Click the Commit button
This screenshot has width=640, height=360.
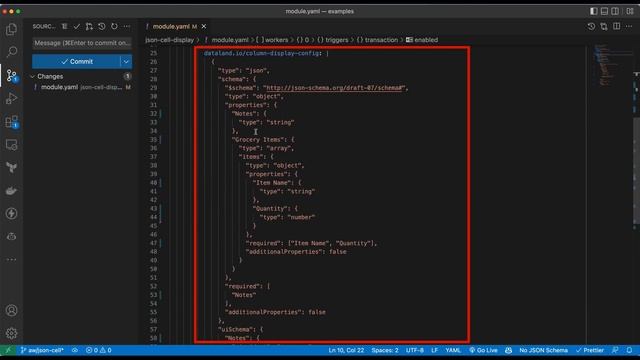pos(76,62)
